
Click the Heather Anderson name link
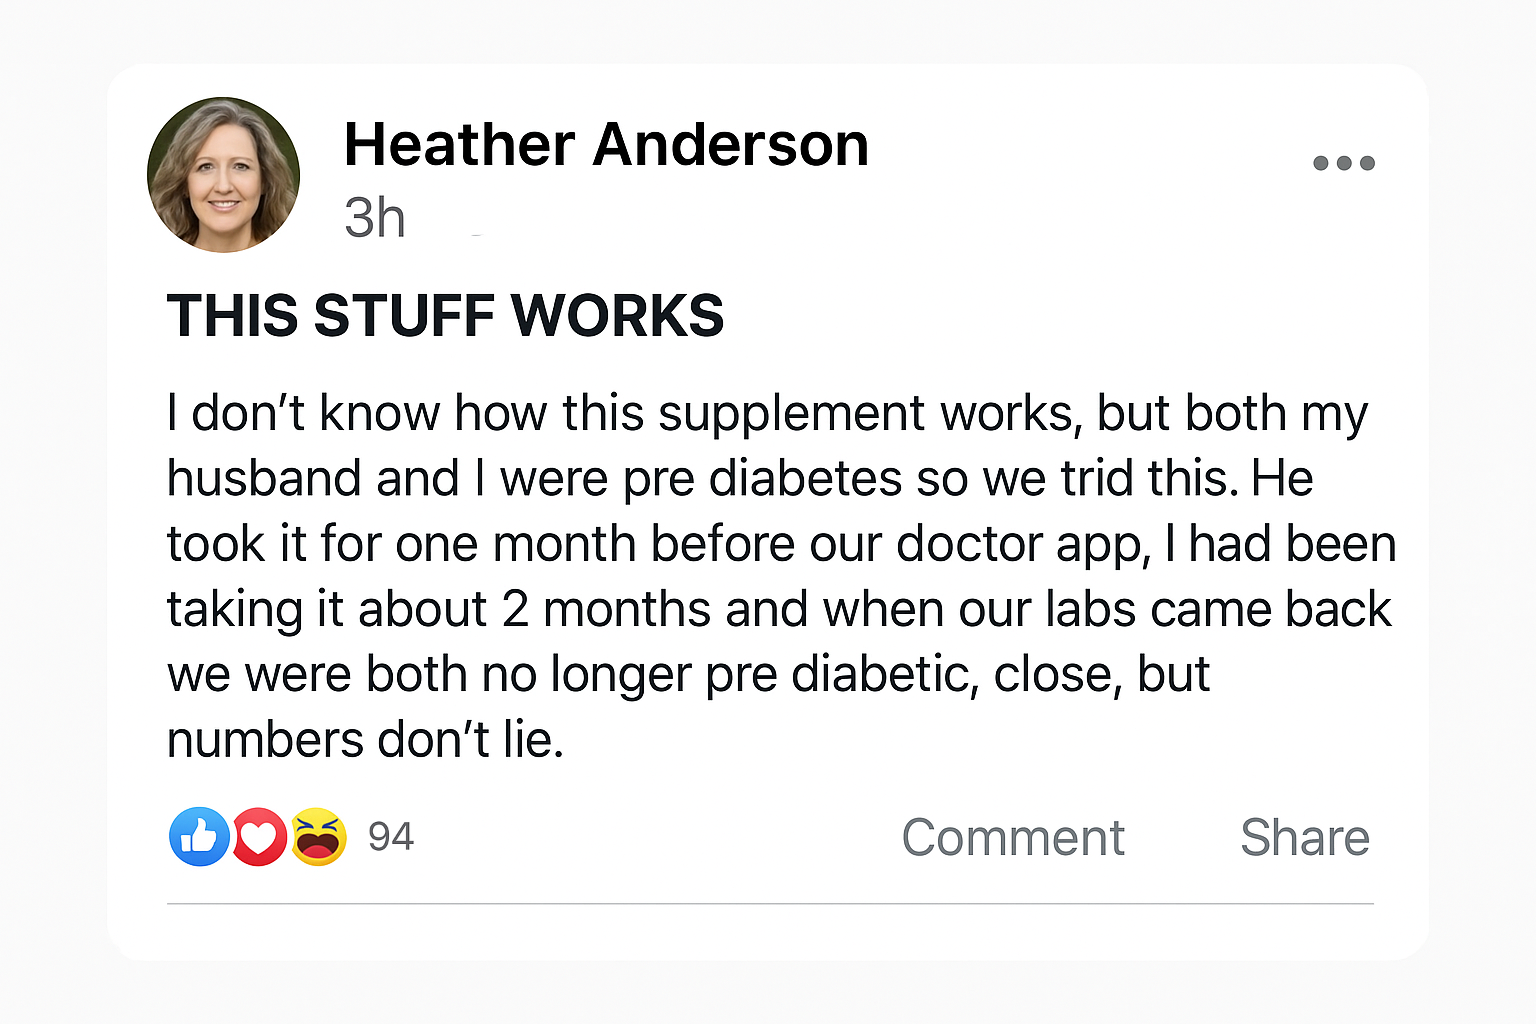point(606,144)
